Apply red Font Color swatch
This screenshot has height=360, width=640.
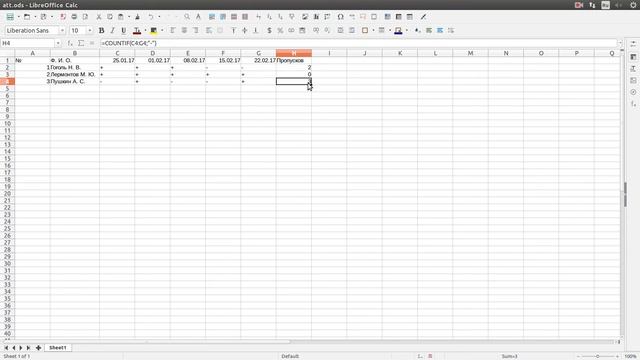tap(137, 30)
